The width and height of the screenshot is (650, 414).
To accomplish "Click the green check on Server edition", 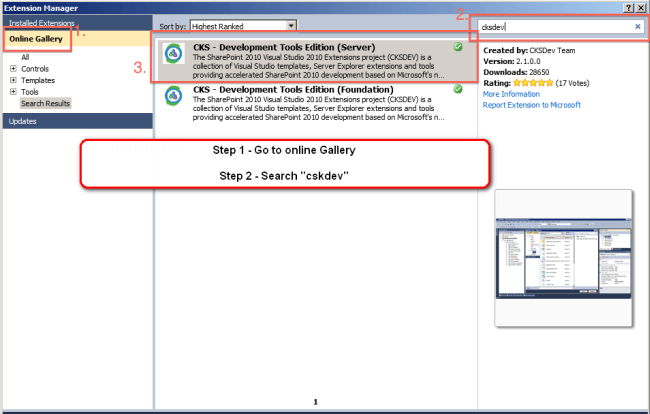I will click(x=458, y=47).
